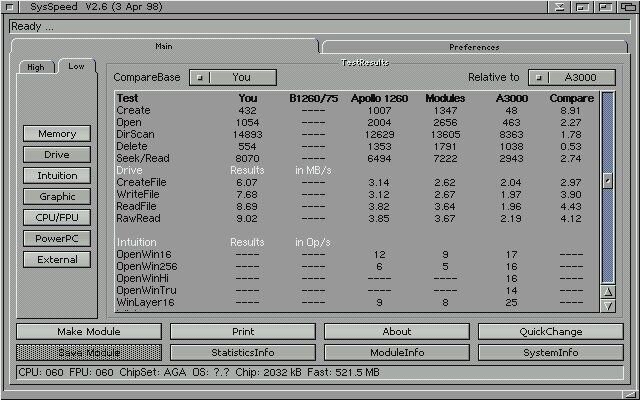Click the Ready status field
This screenshot has width=640, height=400.
(x=320, y=27)
